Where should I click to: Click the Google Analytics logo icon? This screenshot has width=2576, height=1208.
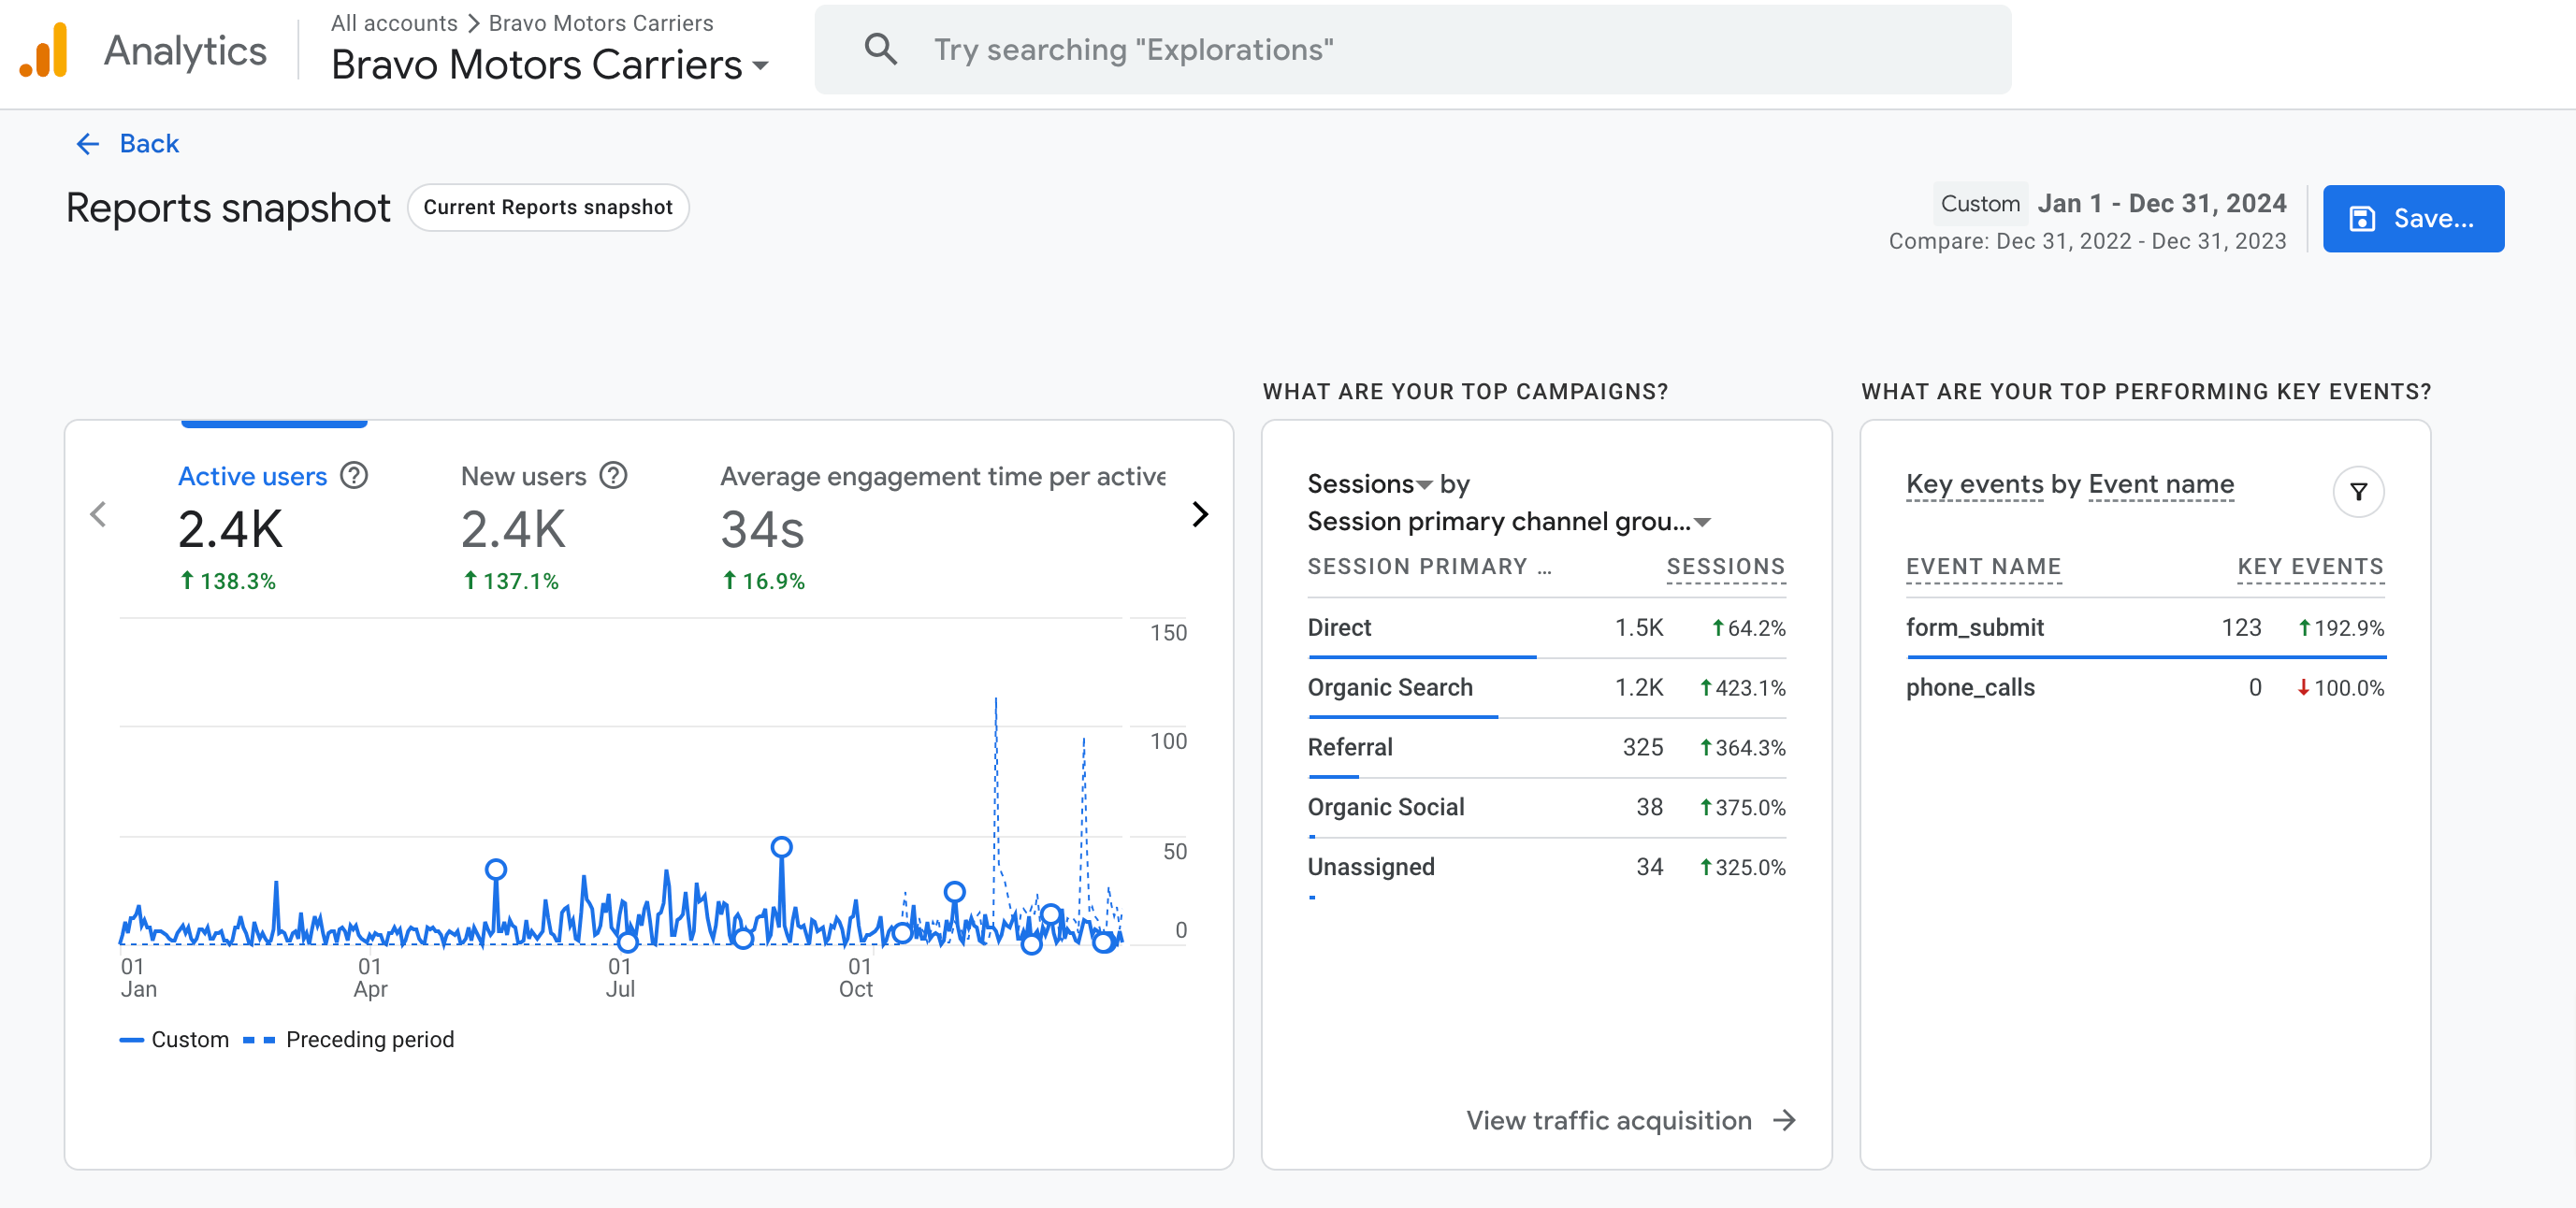(44, 50)
